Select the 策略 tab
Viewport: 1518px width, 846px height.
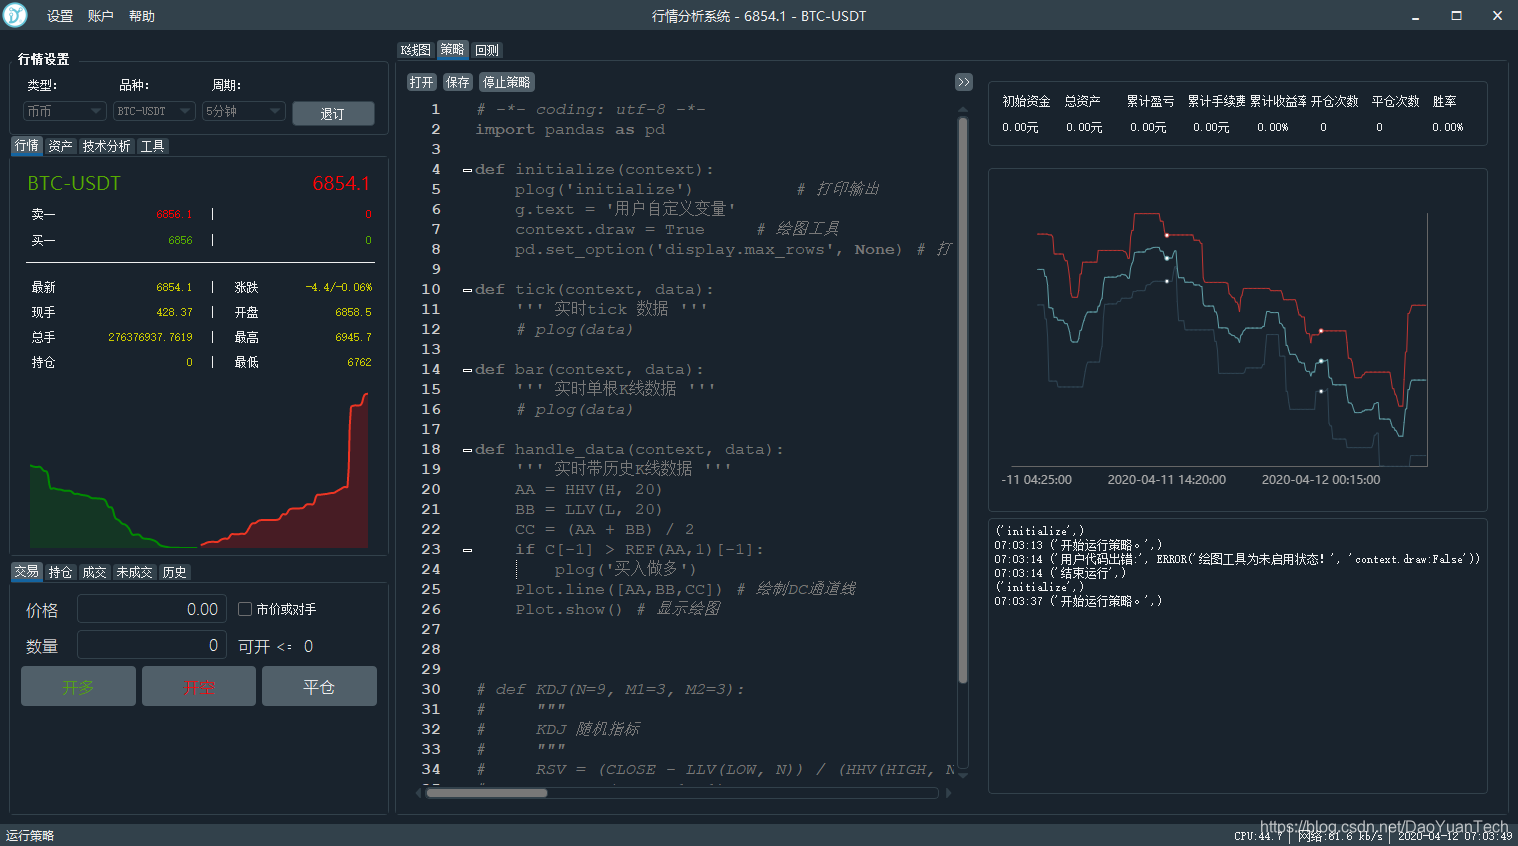(453, 50)
